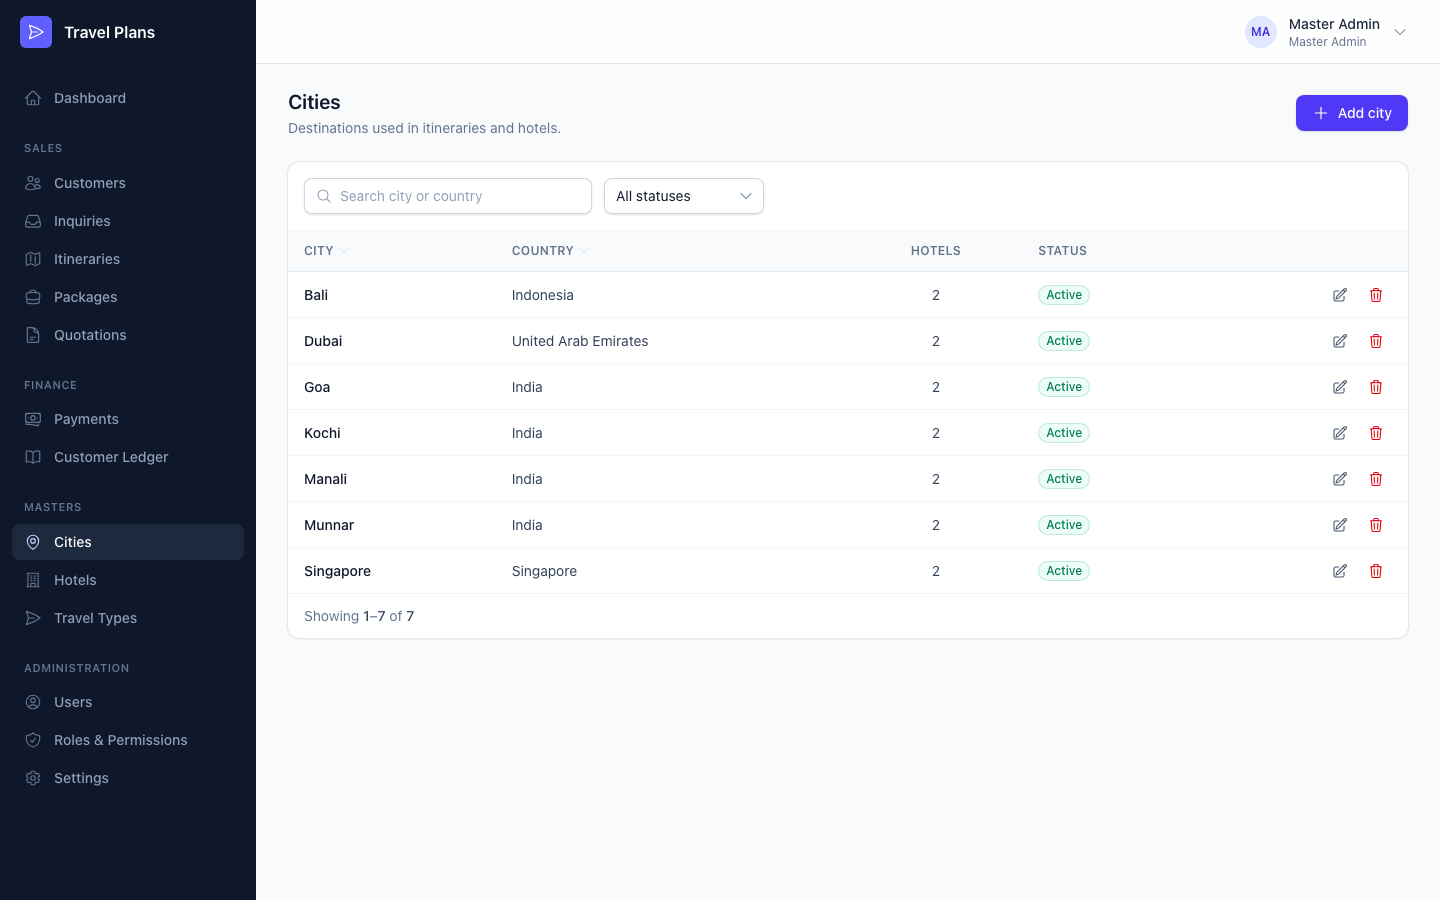Open the Inquiries section

pyautogui.click(x=128, y=221)
